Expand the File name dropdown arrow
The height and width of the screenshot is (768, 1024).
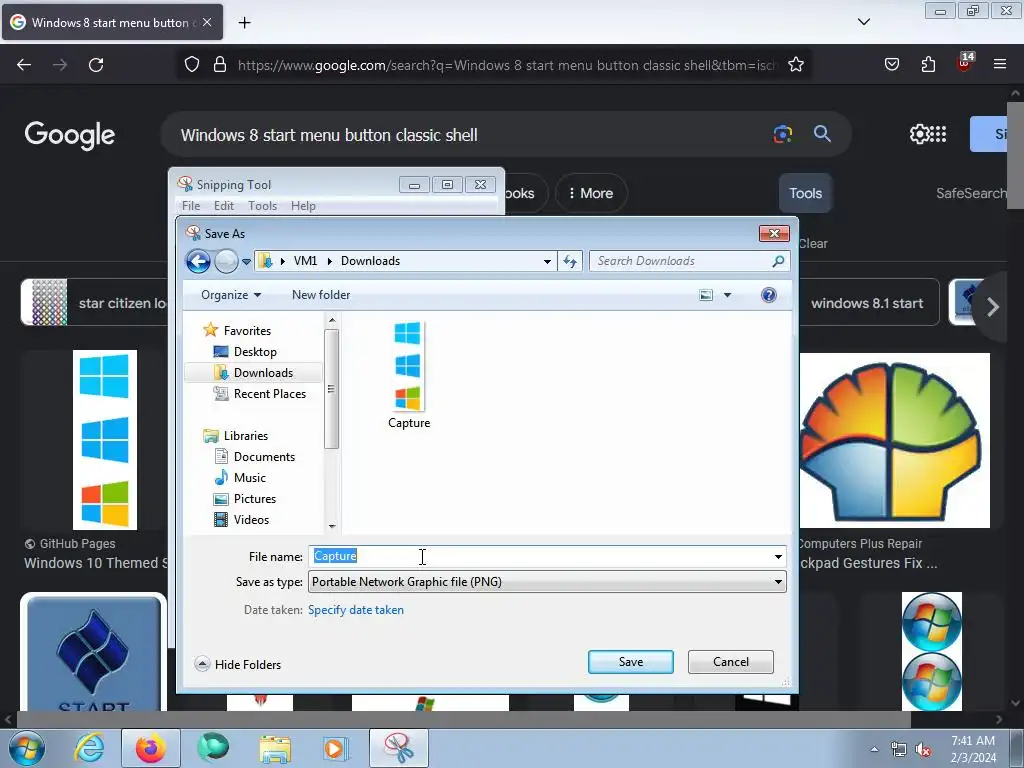(778, 556)
